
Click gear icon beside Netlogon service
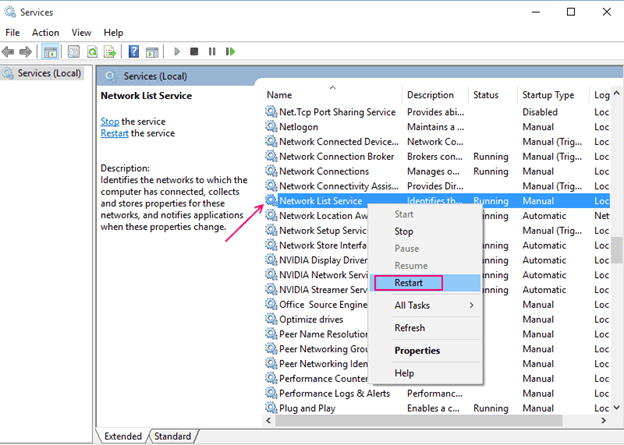coord(271,127)
